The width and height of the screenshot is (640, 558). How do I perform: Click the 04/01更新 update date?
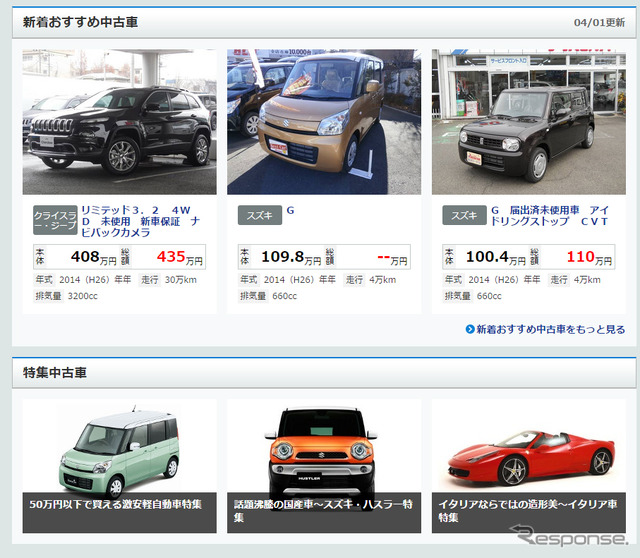point(599,22)
